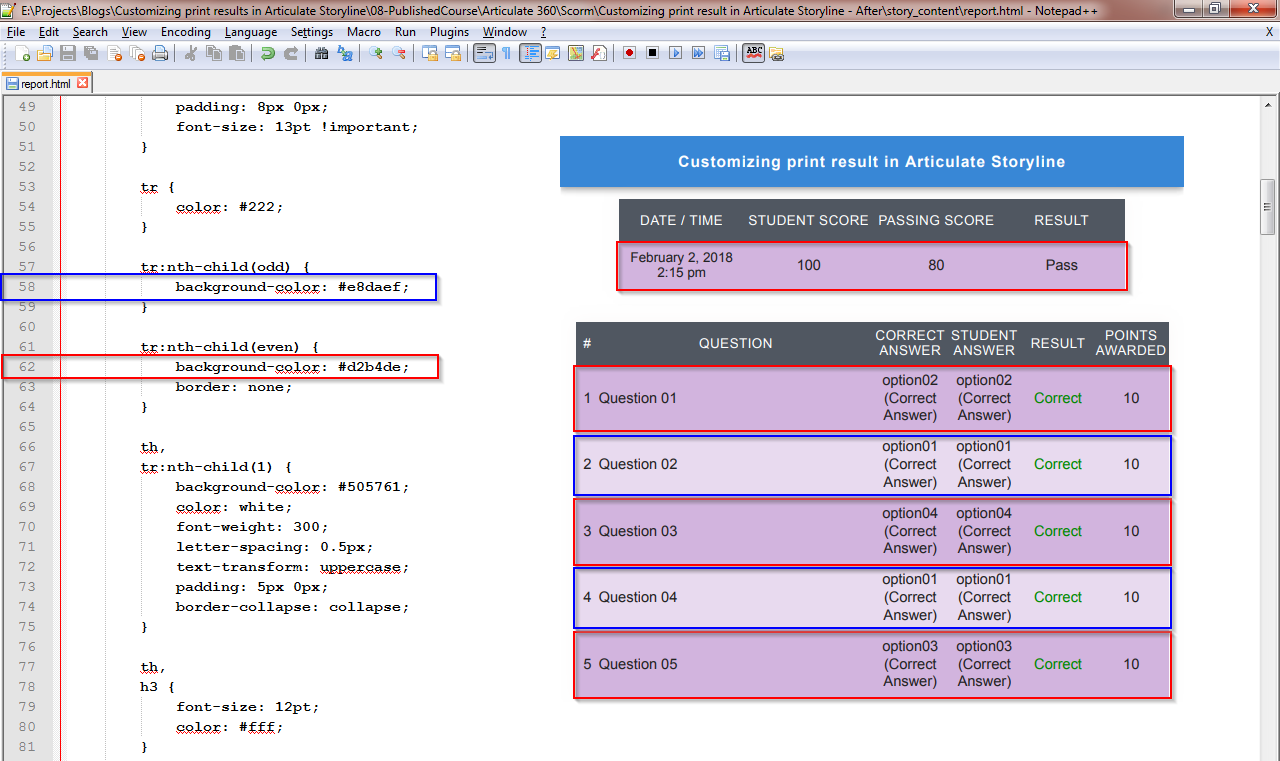Click 'font-size: 13pt !important;' line
Image resolution: width=1280 pixels, height=761 pixels.
[x=297, y=127]
